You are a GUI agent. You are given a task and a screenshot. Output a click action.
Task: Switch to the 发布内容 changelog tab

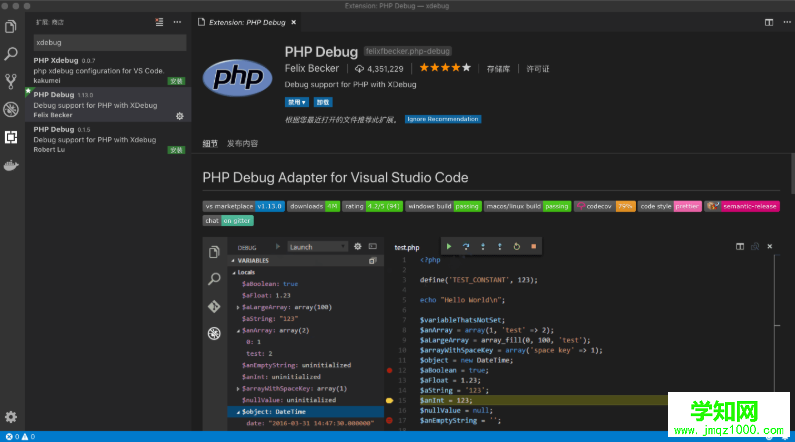point(242,143)
